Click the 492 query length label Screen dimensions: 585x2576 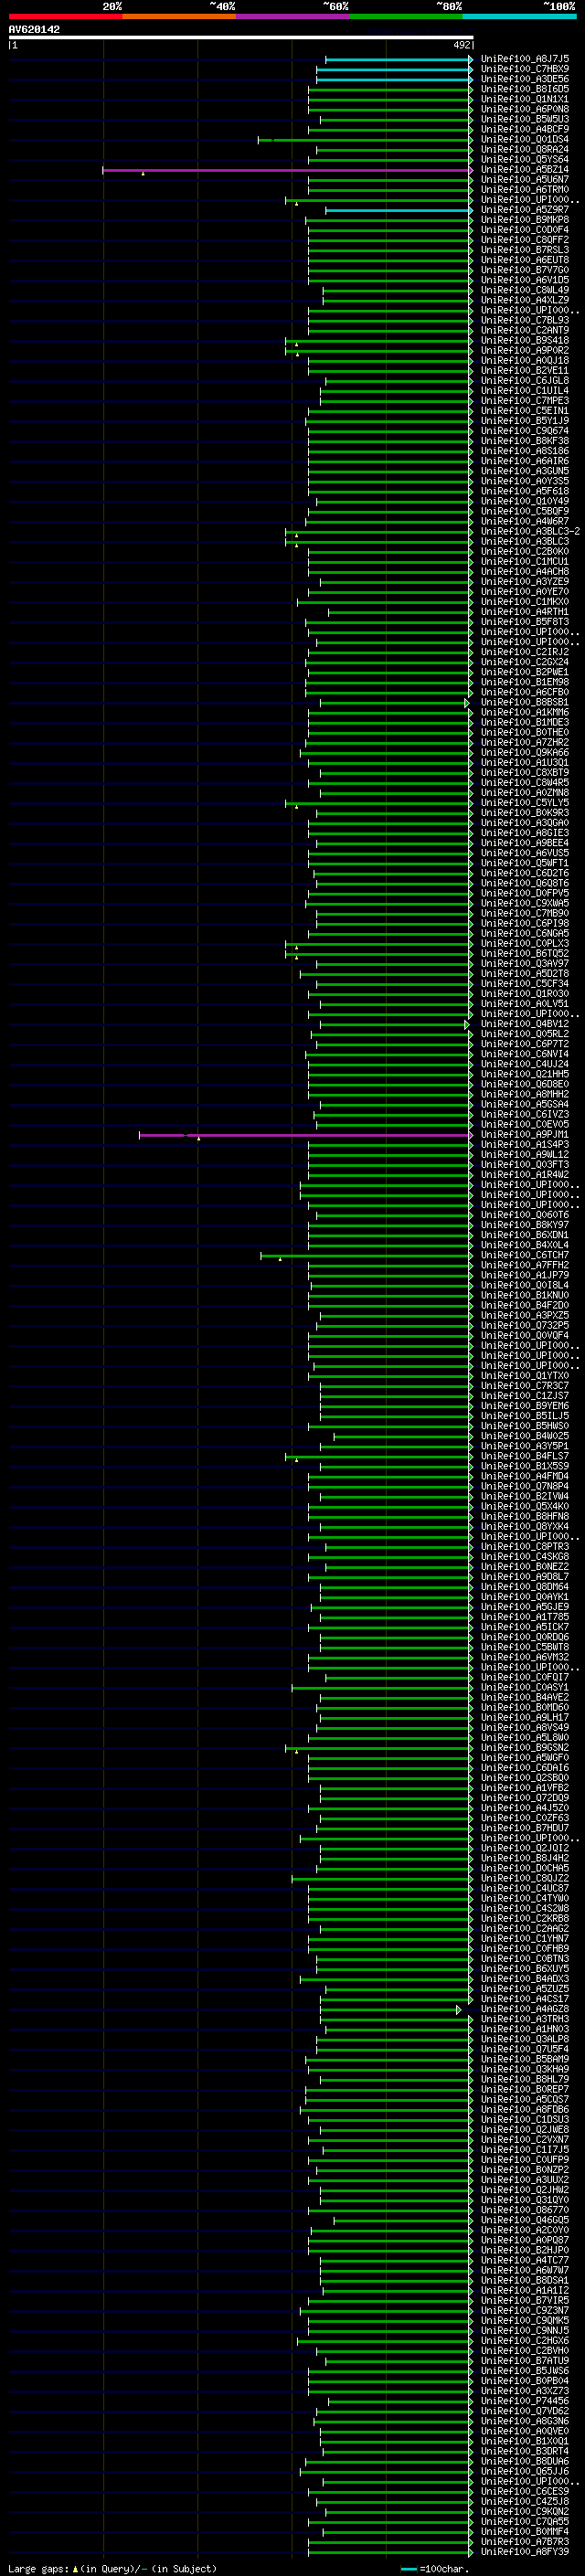pos(462,45)
